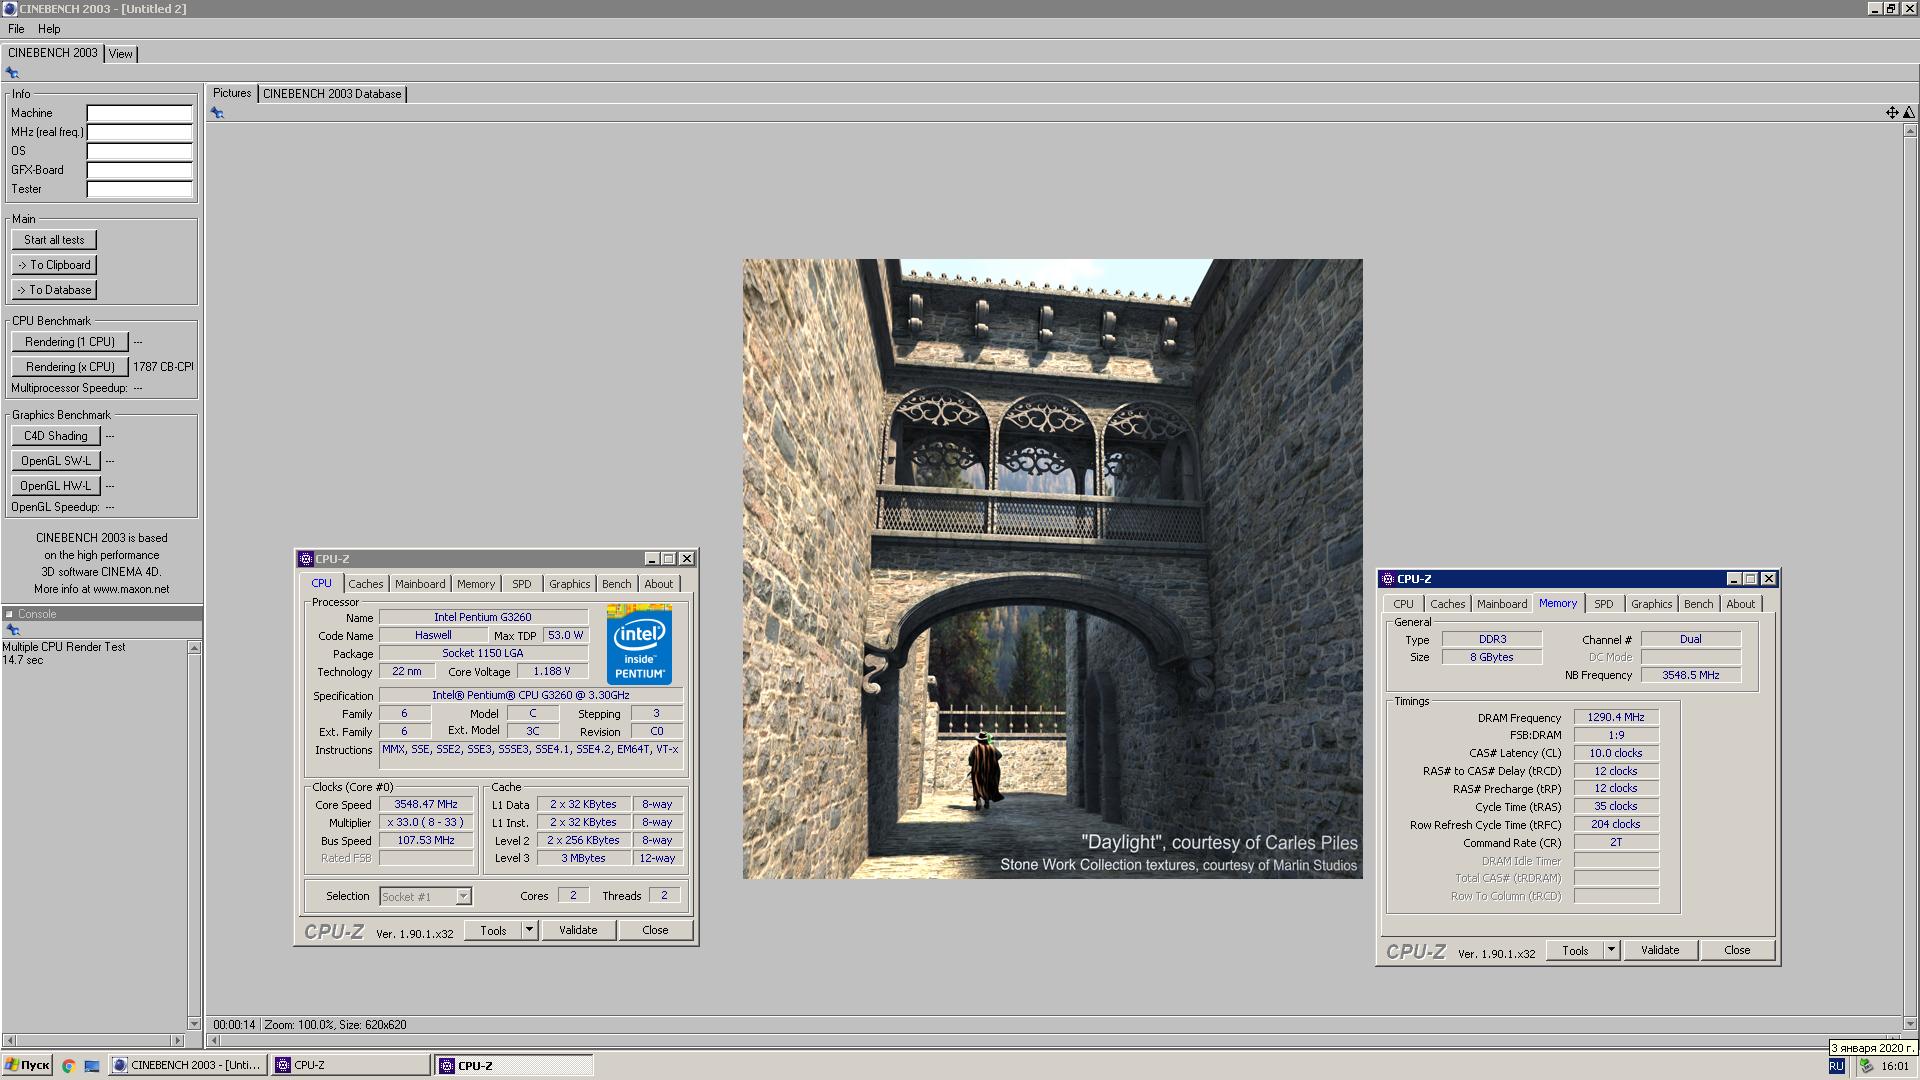Open Tools dropdown arrow in left CPU-Z
Screen dimensions: 1920x1080
pos(530,930)
